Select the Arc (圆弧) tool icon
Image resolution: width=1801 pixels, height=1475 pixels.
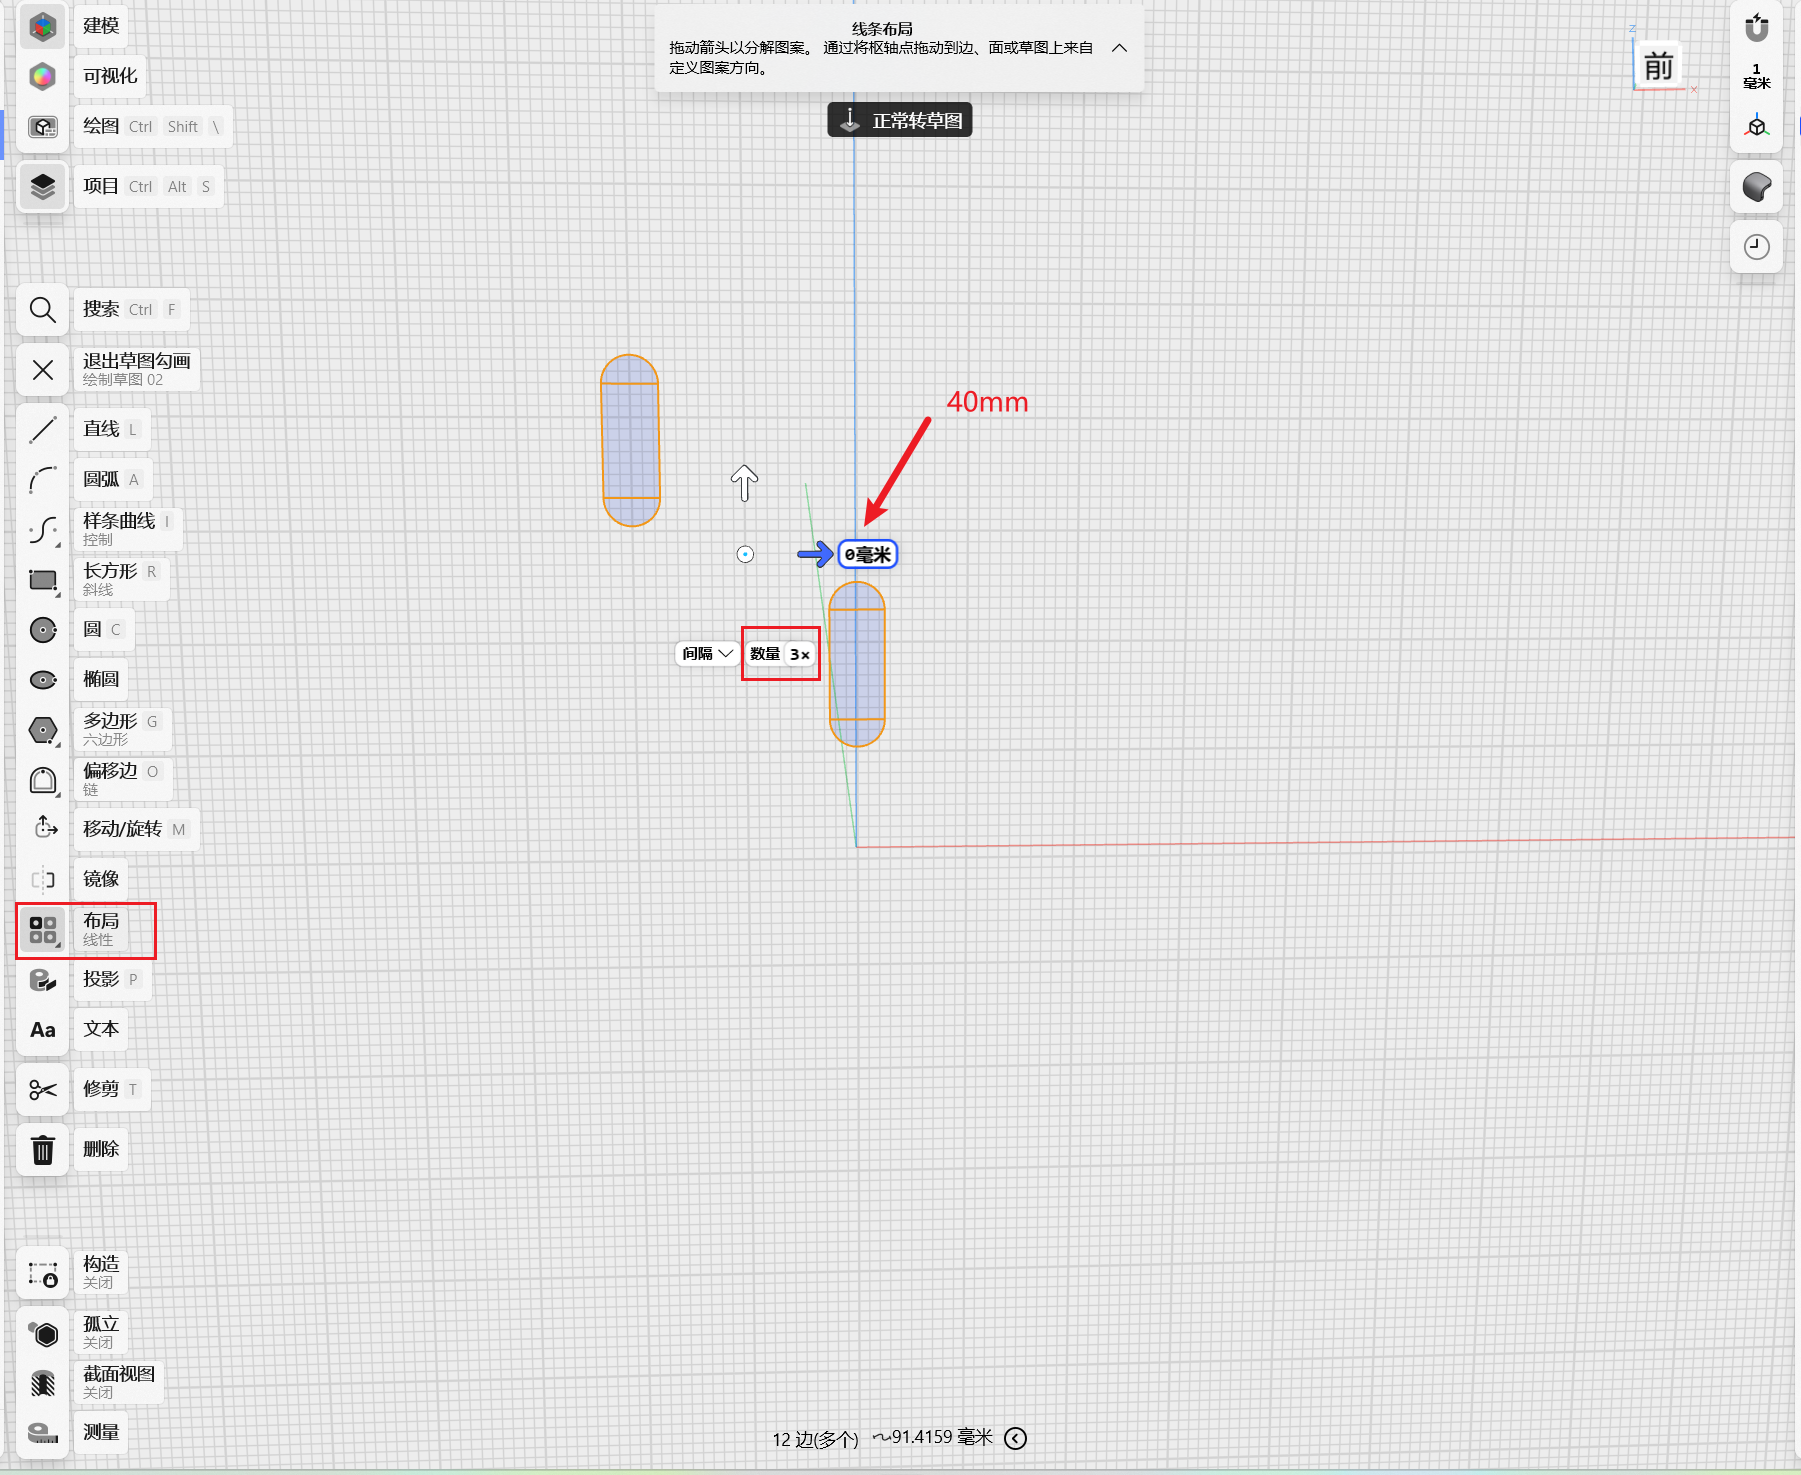(42, 480)
